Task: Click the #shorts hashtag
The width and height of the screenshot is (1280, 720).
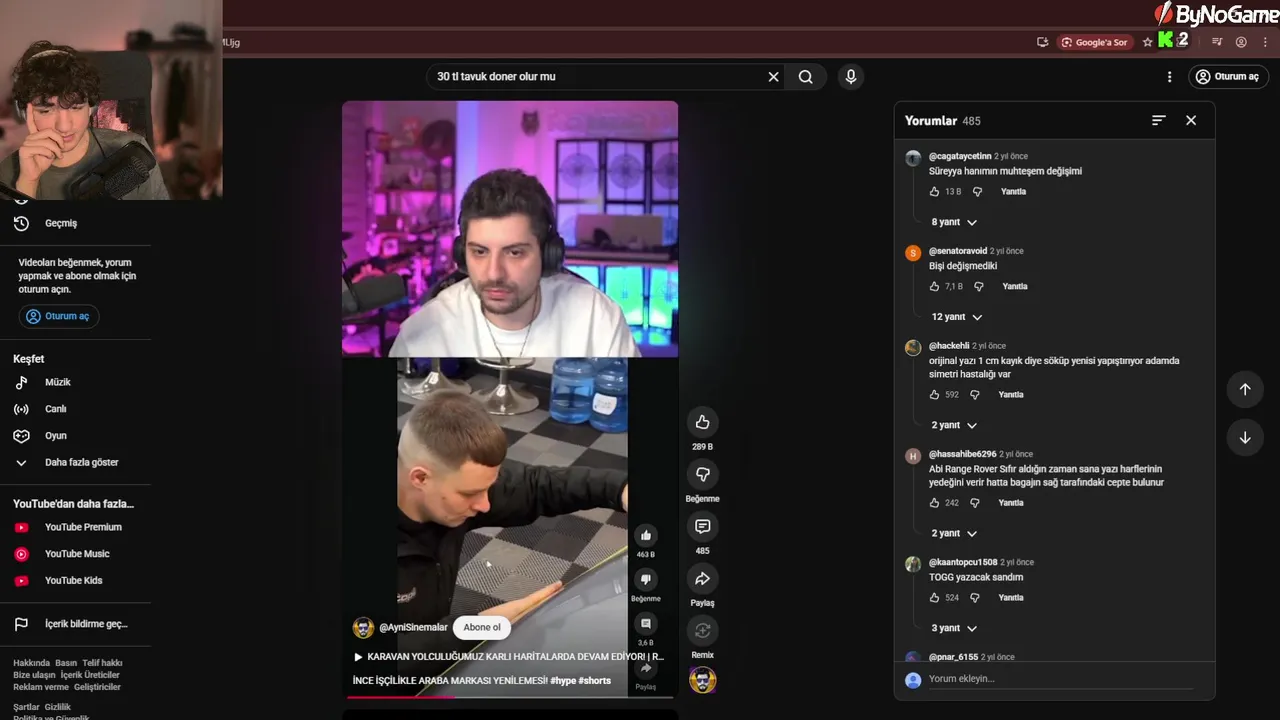Action: tap(594, 681)
